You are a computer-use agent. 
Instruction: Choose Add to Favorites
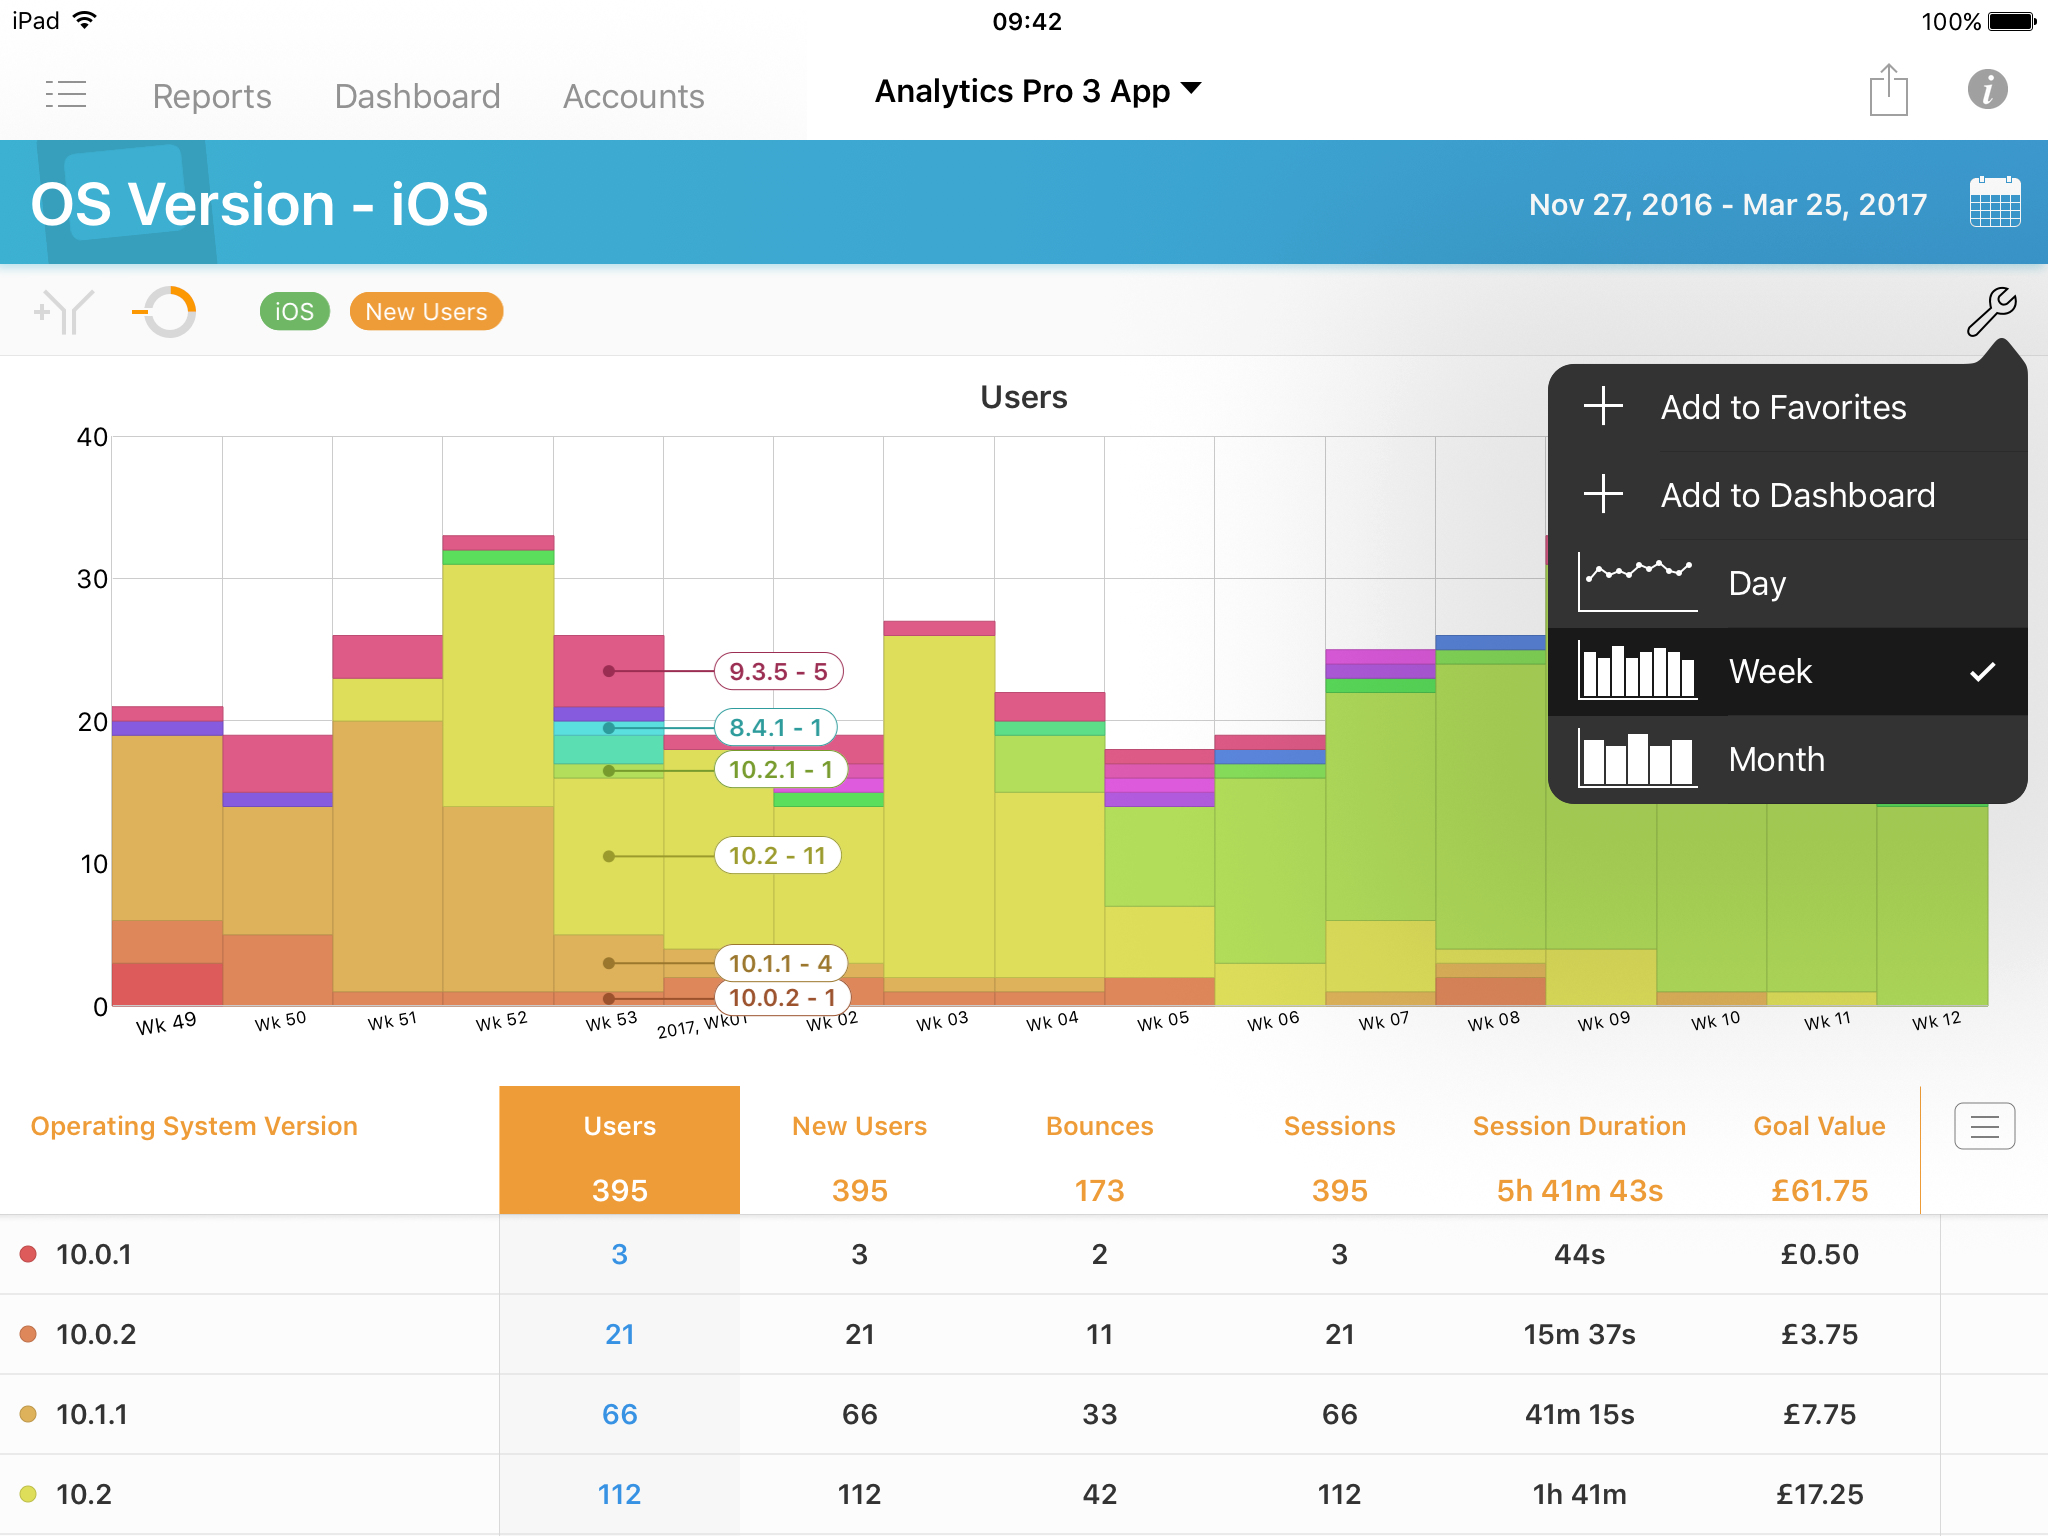1782,407
